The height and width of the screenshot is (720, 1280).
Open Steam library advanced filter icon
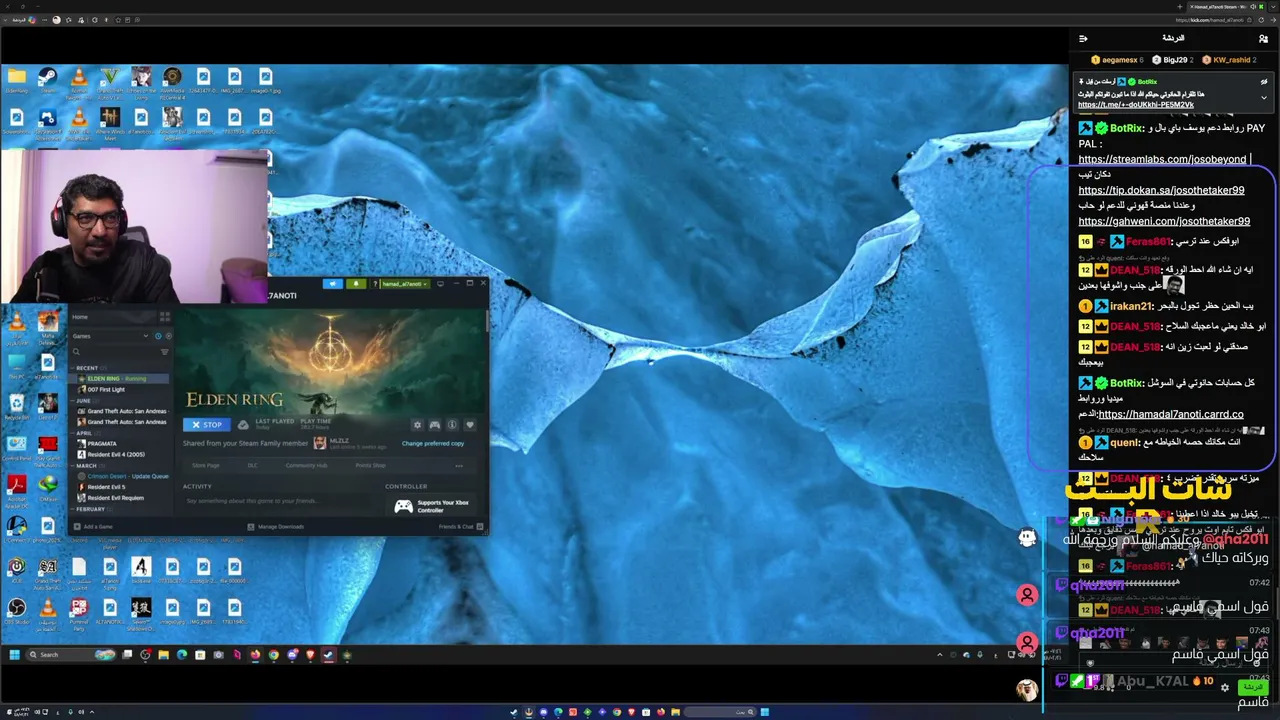click(x=164, y=352)
